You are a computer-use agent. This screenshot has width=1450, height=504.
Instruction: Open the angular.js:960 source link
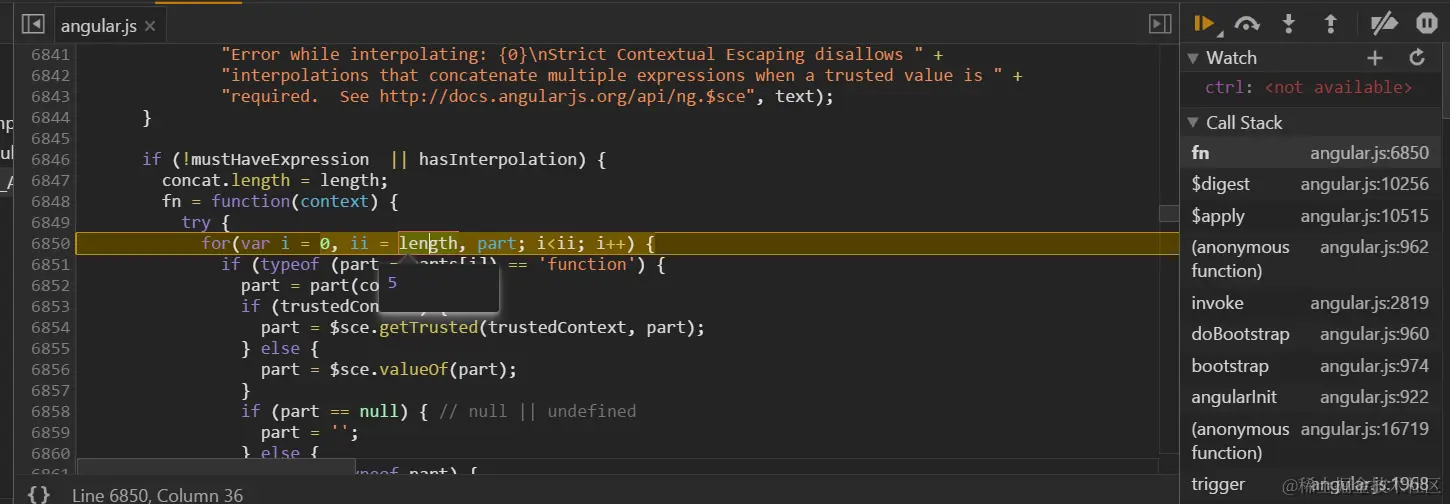click(1374, 334)
